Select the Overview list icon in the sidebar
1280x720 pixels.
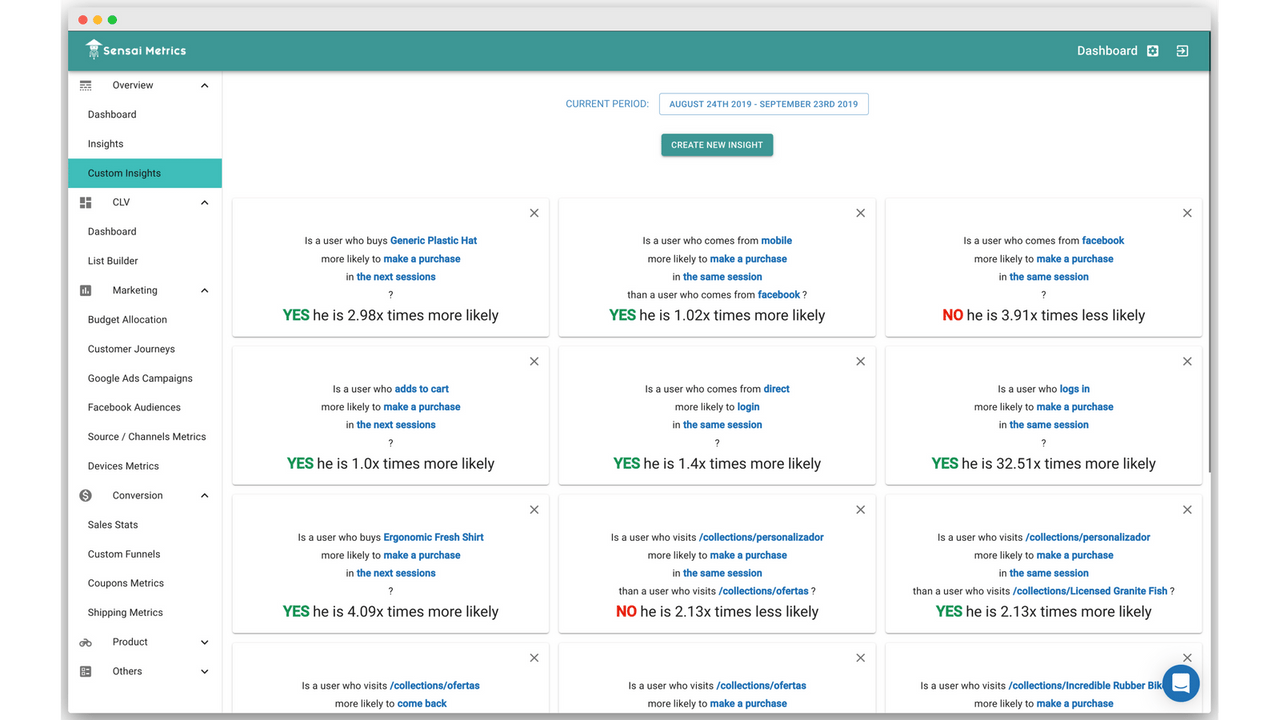coord(85,85)
